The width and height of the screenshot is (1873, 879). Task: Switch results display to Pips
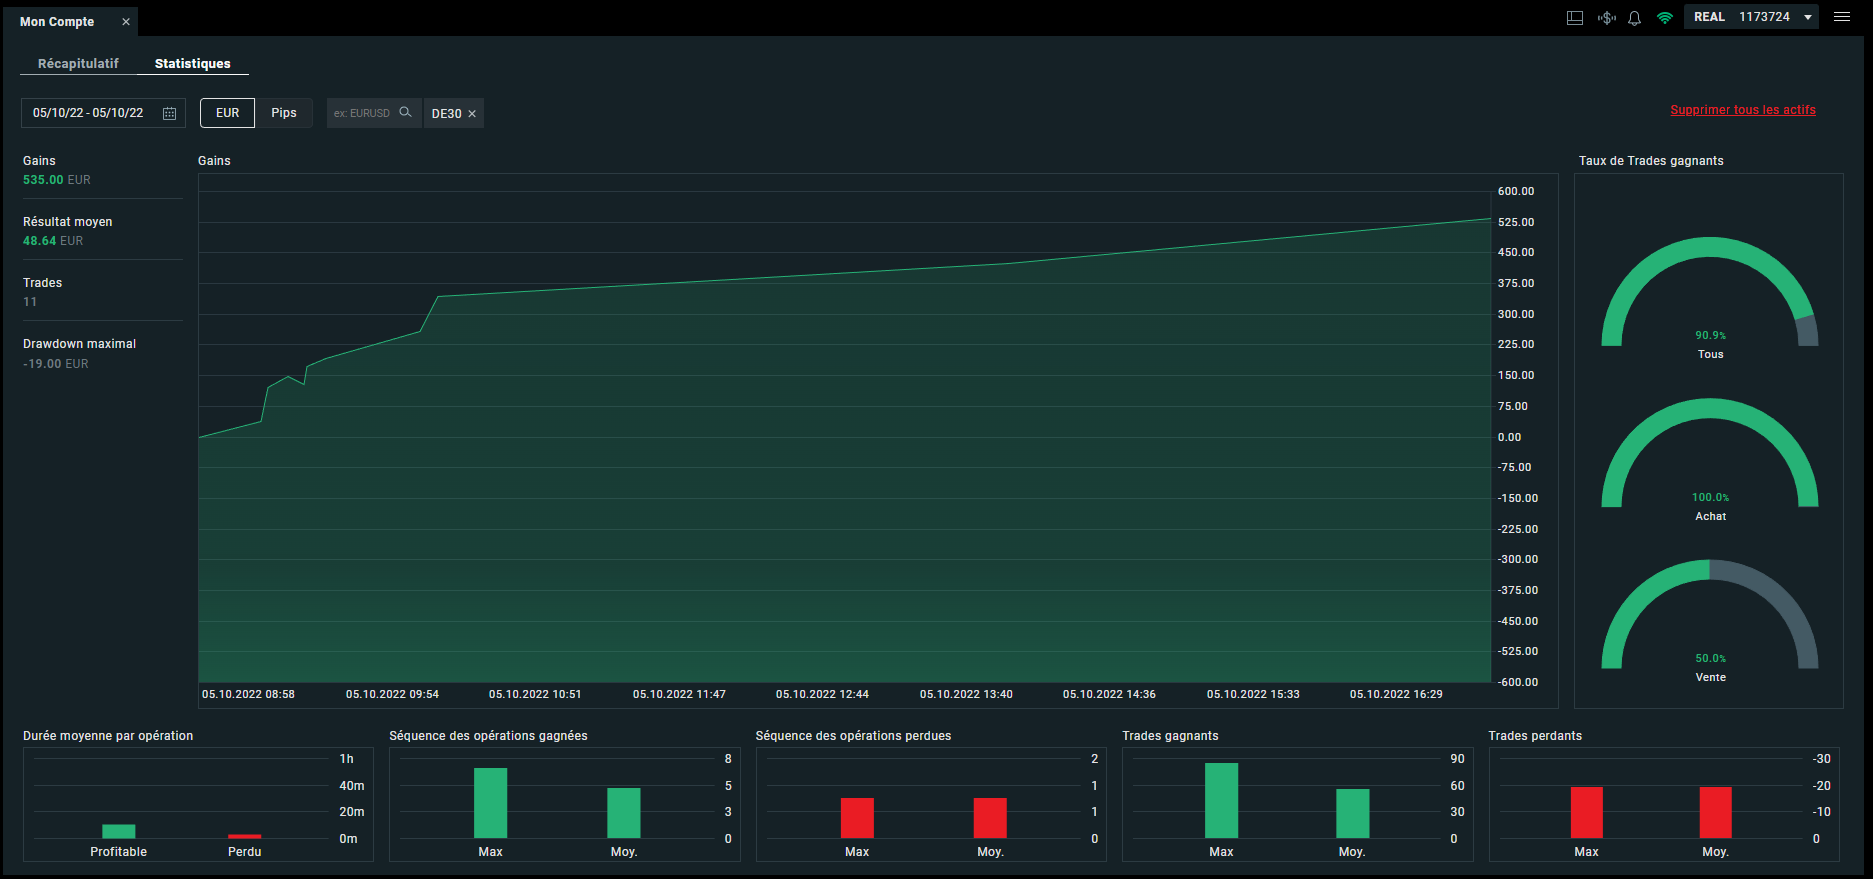[284, 113]
